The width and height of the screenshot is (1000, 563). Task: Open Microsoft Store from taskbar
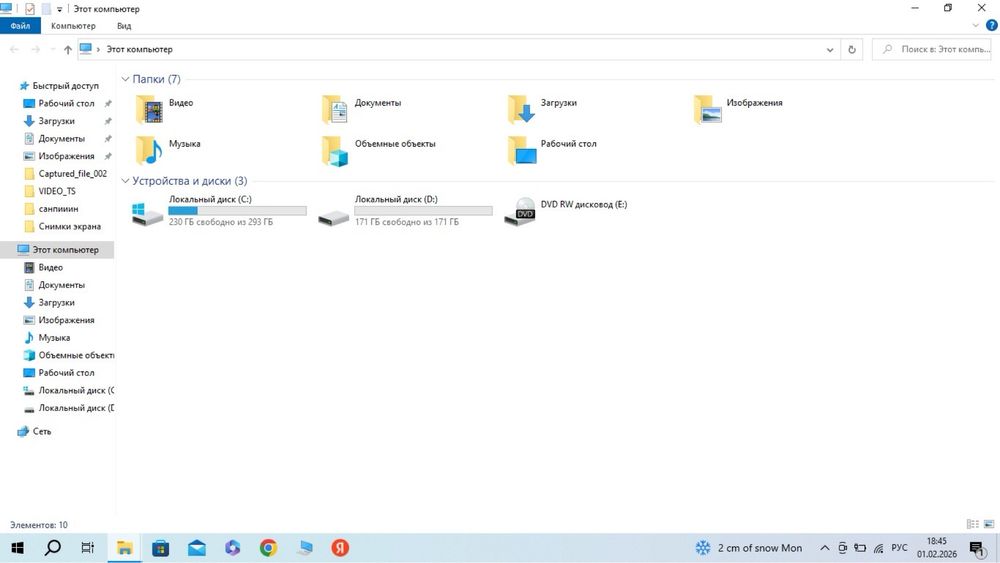161,548
